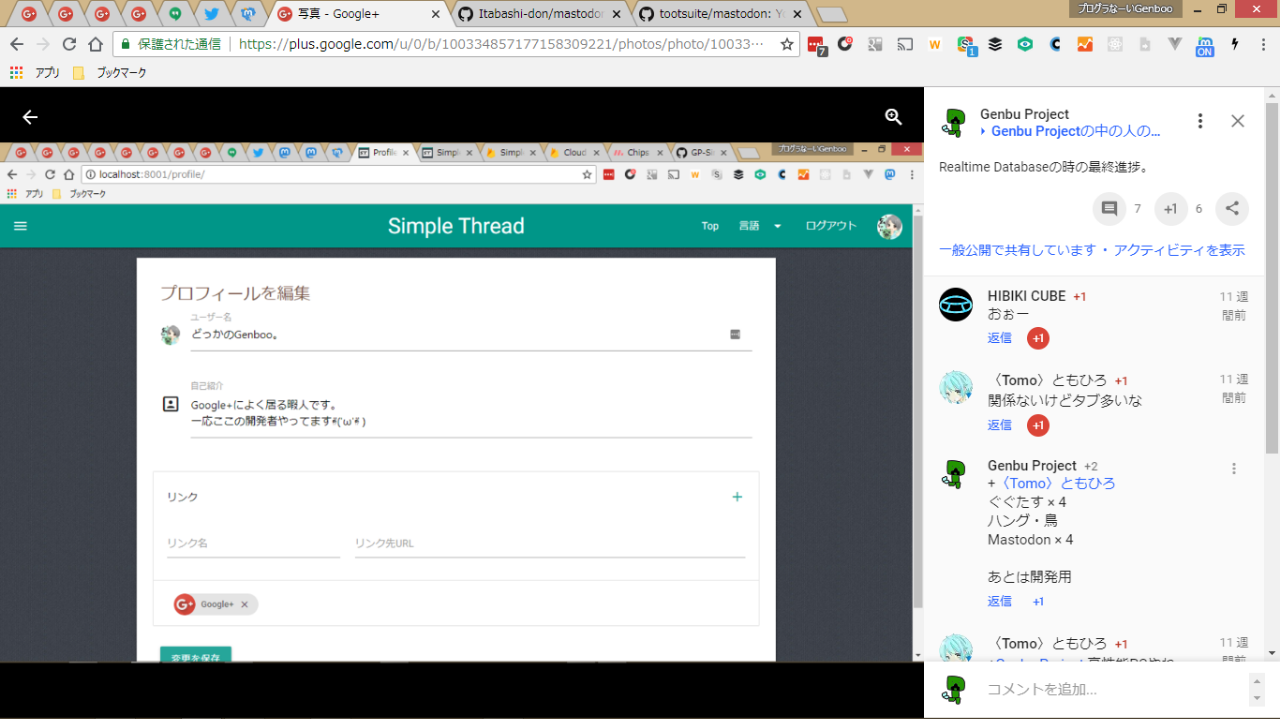Click the lightning bolt extension icon

click(1235, 44)
